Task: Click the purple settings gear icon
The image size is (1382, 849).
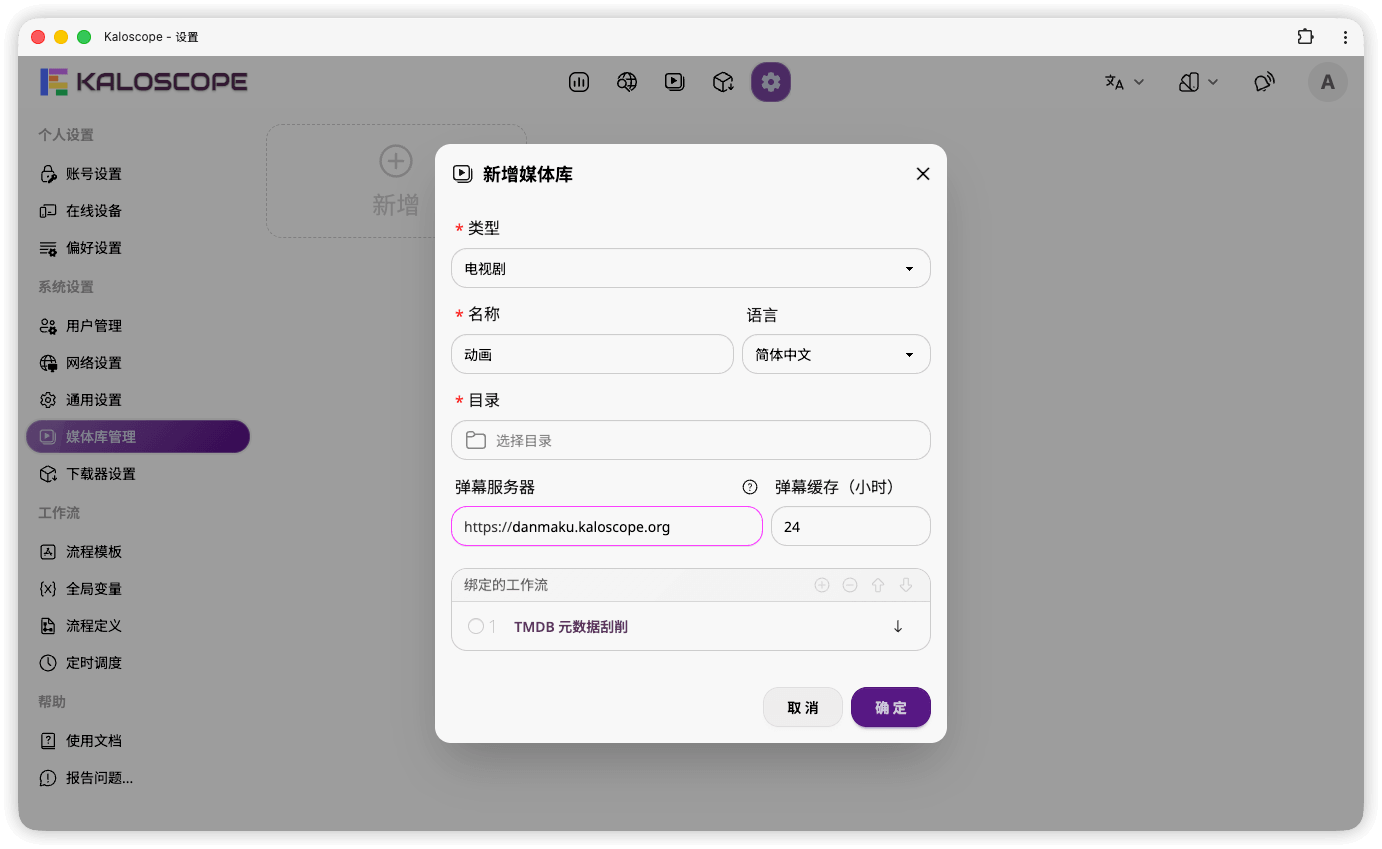Action: 771,82
